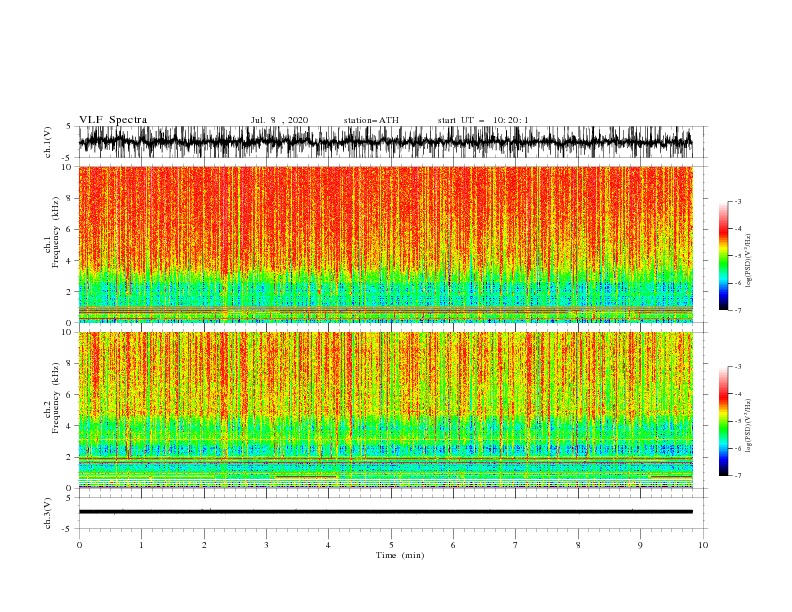Image resolution: width=792 pixels, height=612 pixels.
Task: Click the "-7" tick on the ch.1 colorbar
Action: 737,310
